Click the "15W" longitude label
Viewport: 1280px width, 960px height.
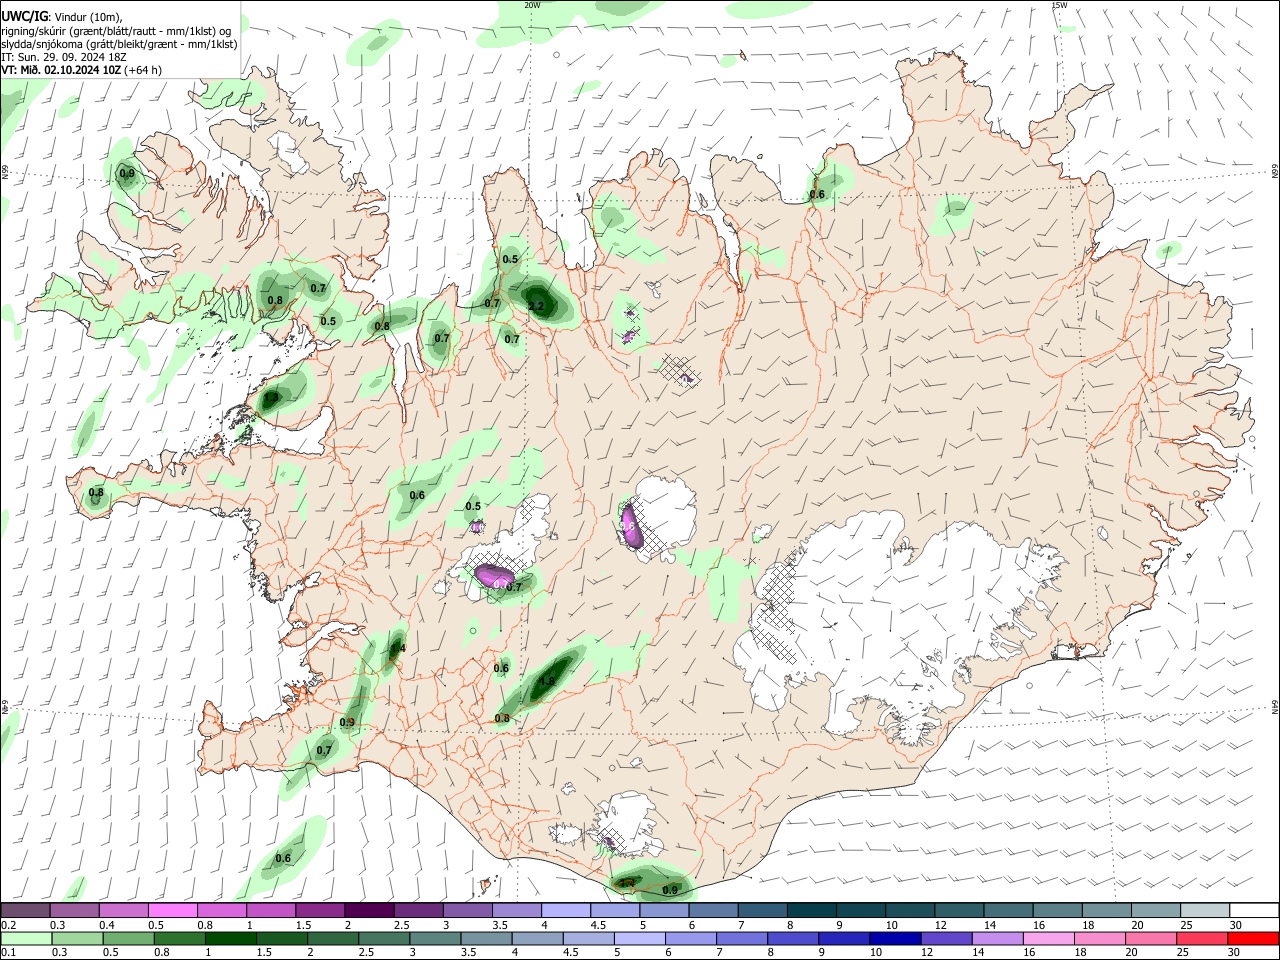point(1059,5)
